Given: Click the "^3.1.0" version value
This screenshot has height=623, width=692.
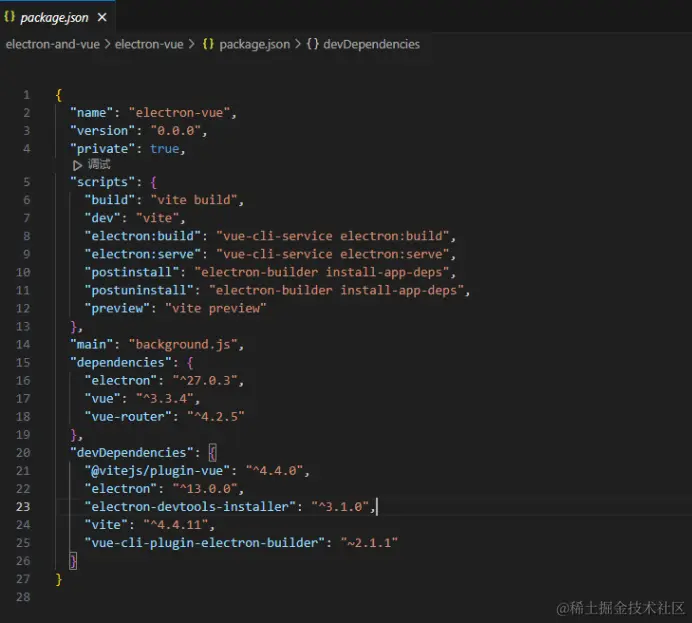Looking at the screenshot, I should click(340, 507).
